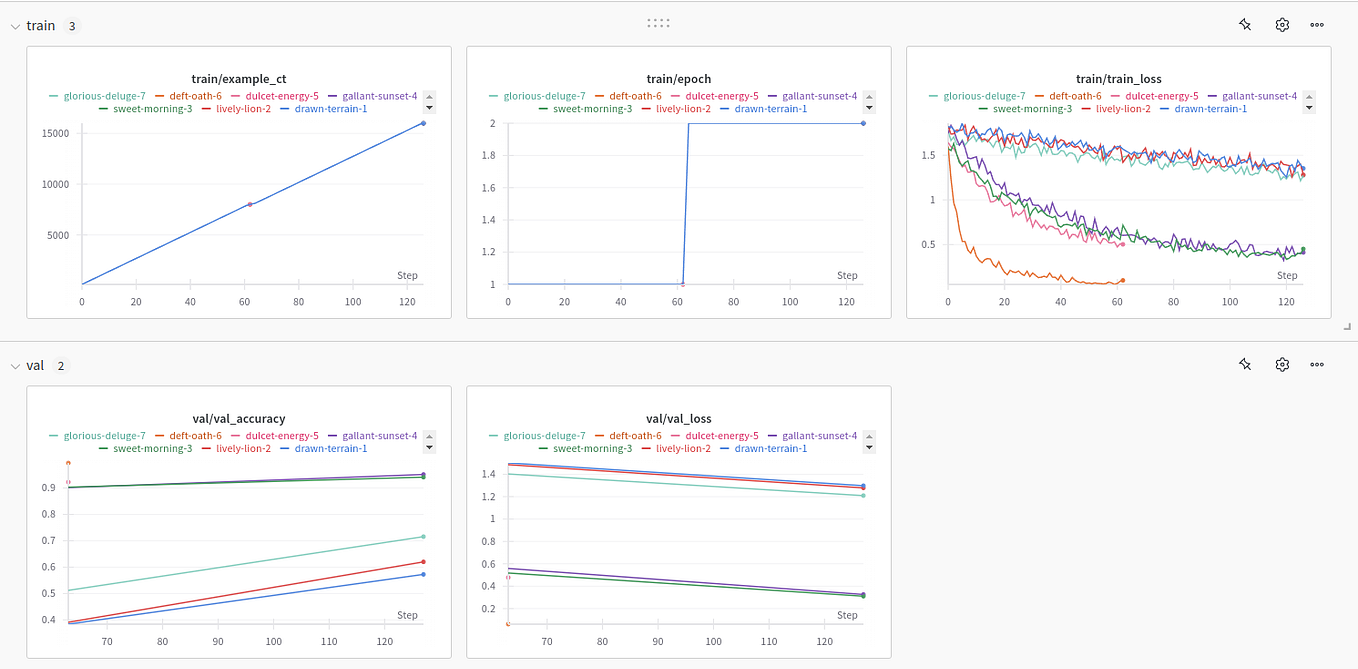
Task: Click the legend down arrow on train/epoch chart
Action: point(869,110)
